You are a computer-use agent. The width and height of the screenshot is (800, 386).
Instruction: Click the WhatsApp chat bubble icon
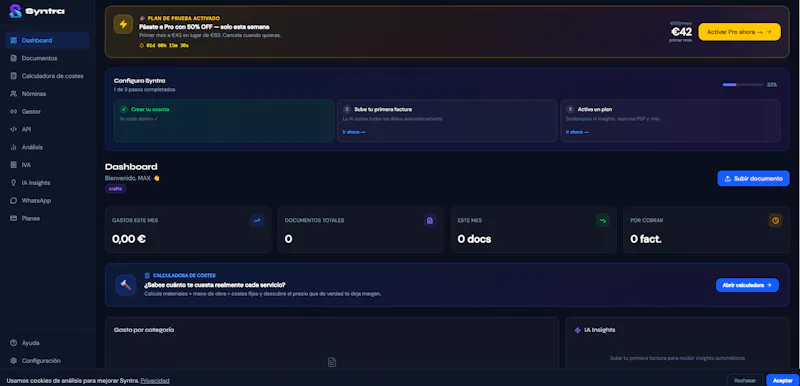click(x=13, y=200)
